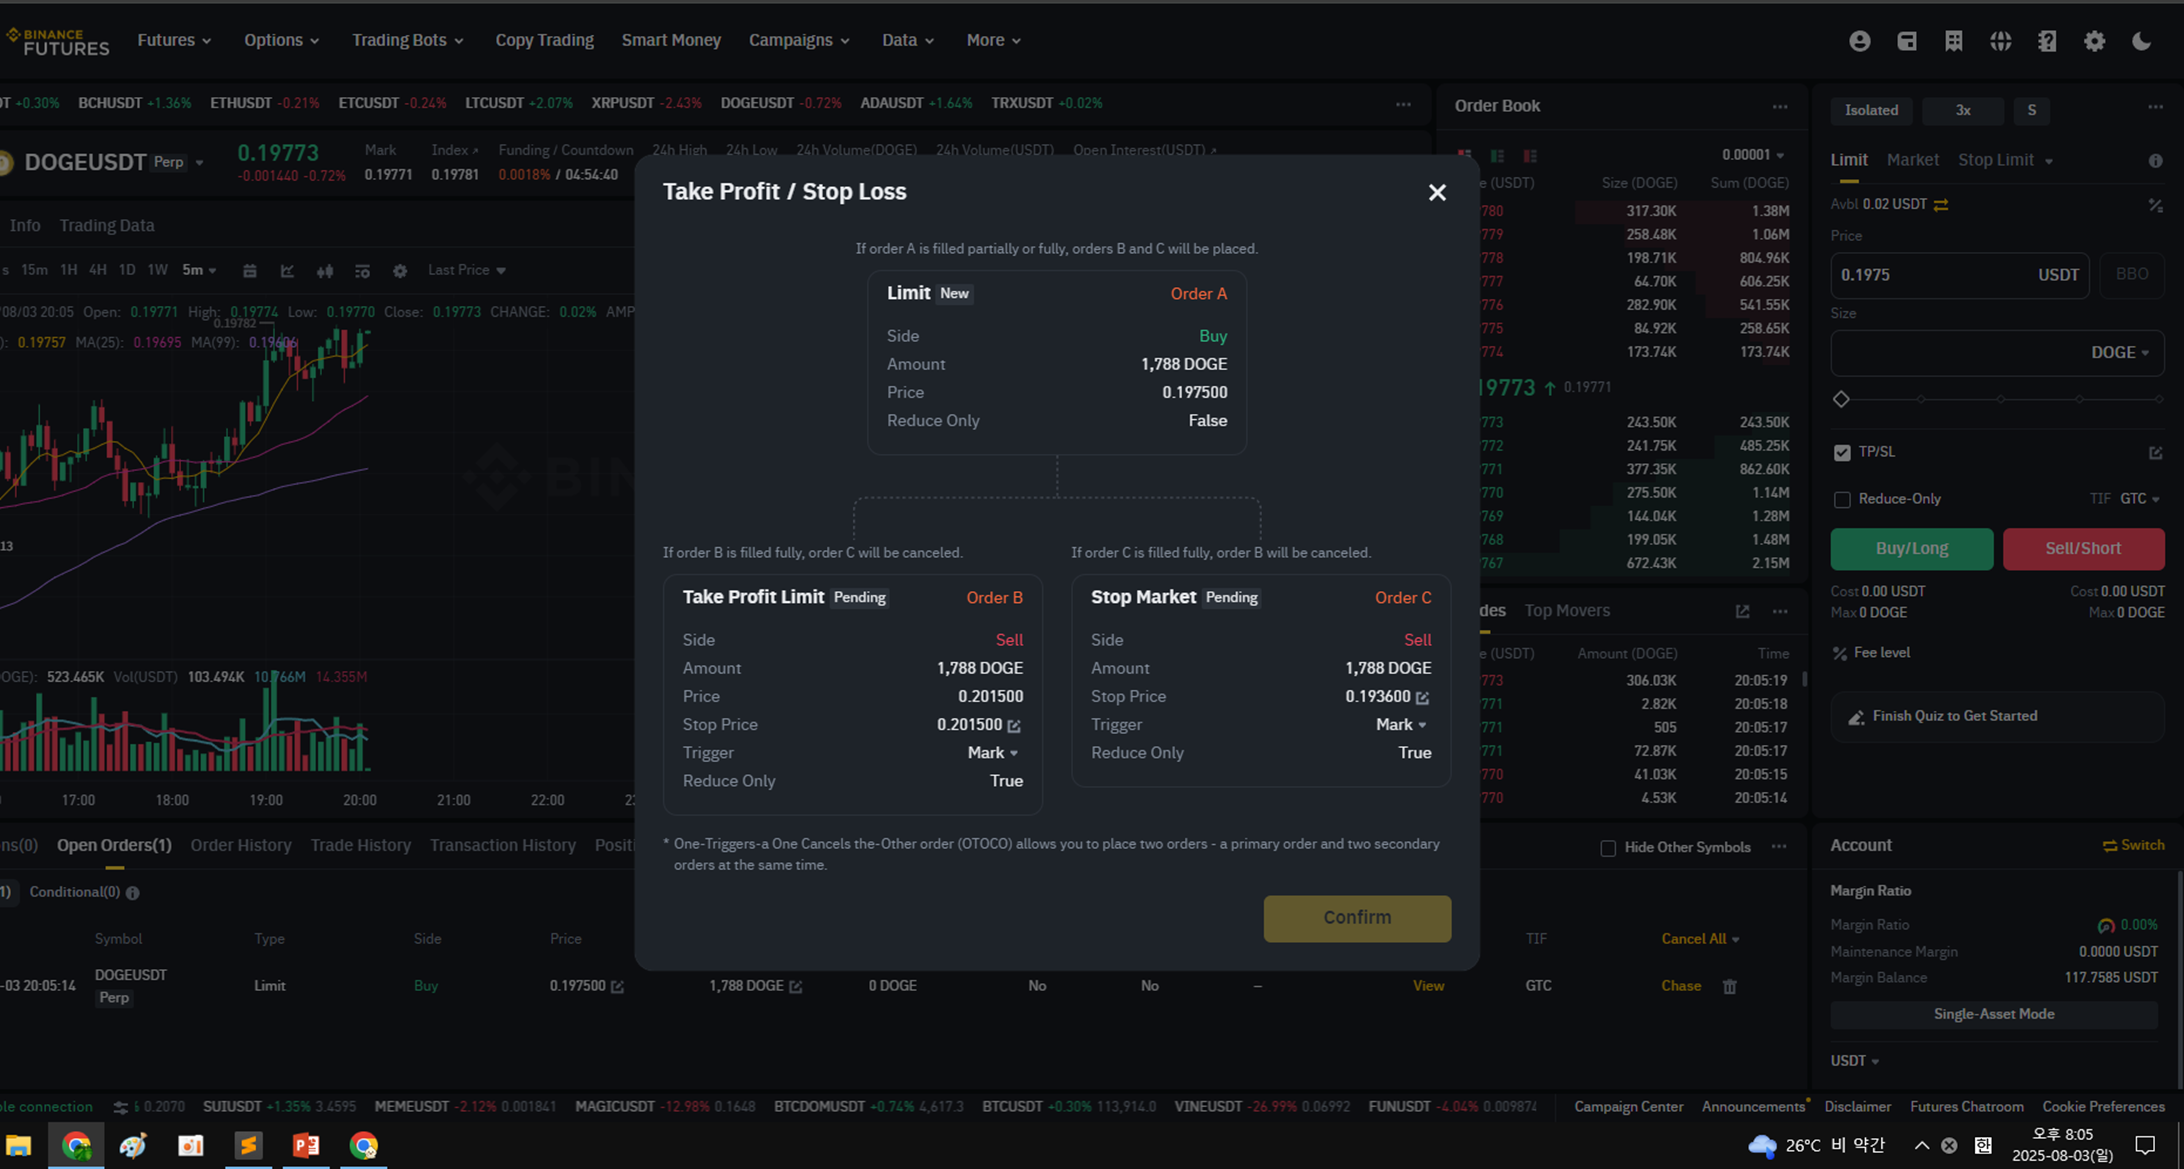Click the language globe icon
Image resolution: width=2184 pixels, height=1169 pixels.
pos(2000,41)
